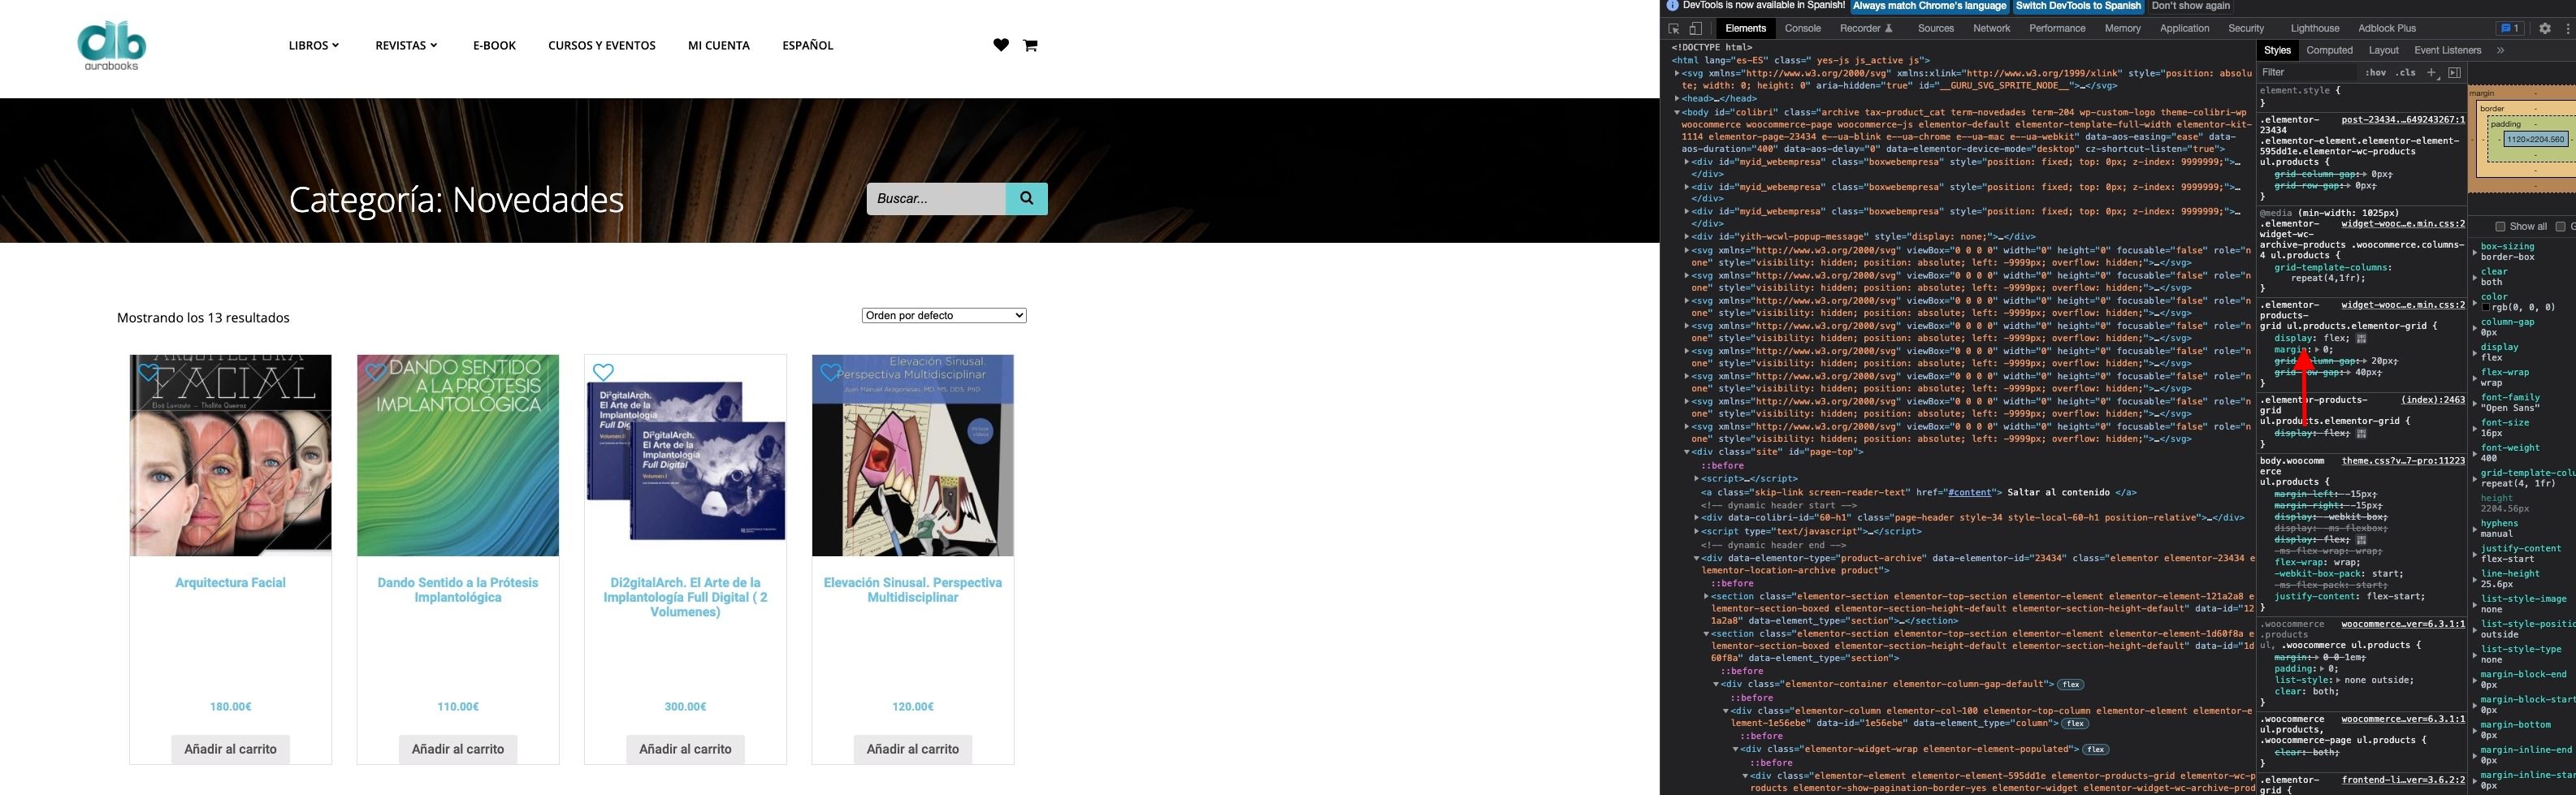Add Arquitectura Facial to cart

230,749
